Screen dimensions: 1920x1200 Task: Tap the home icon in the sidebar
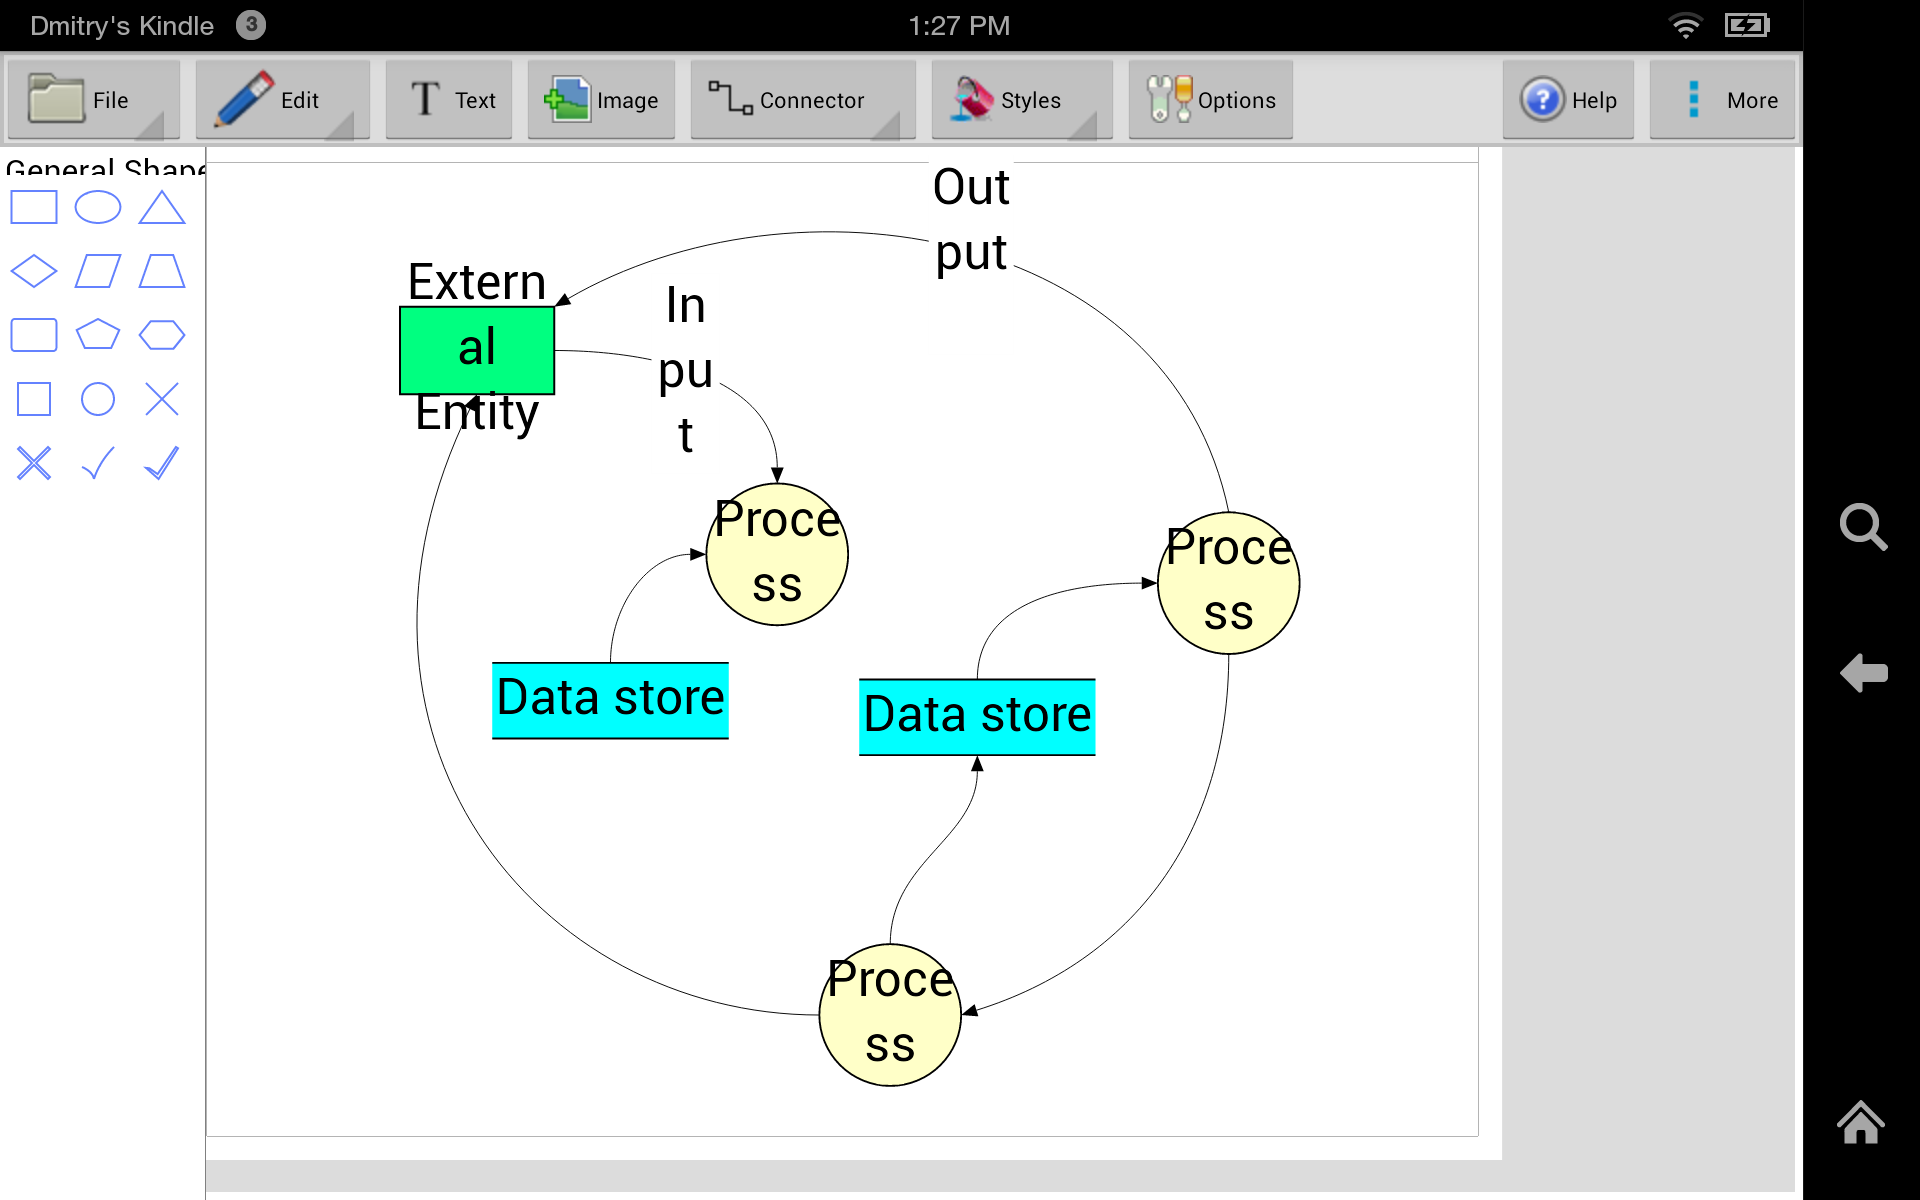[1862, 1123]
